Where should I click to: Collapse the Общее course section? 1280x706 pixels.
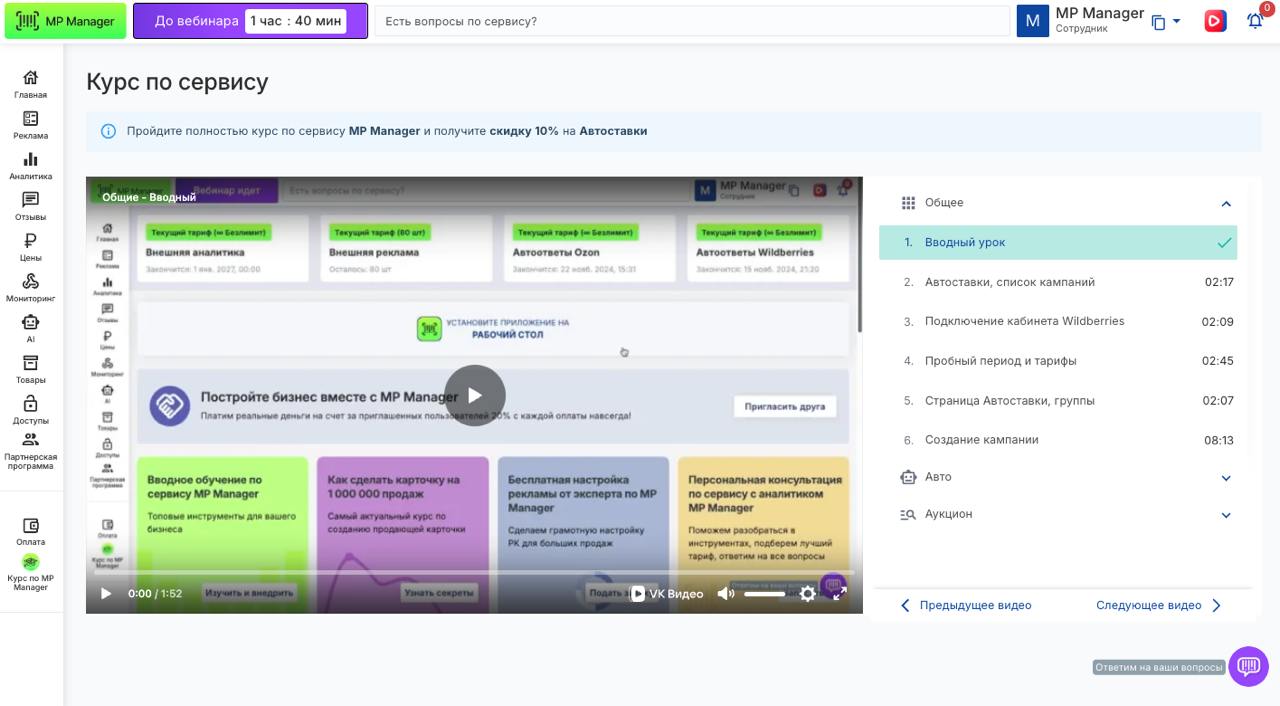pyautogui.click(x=1225, y=204)
